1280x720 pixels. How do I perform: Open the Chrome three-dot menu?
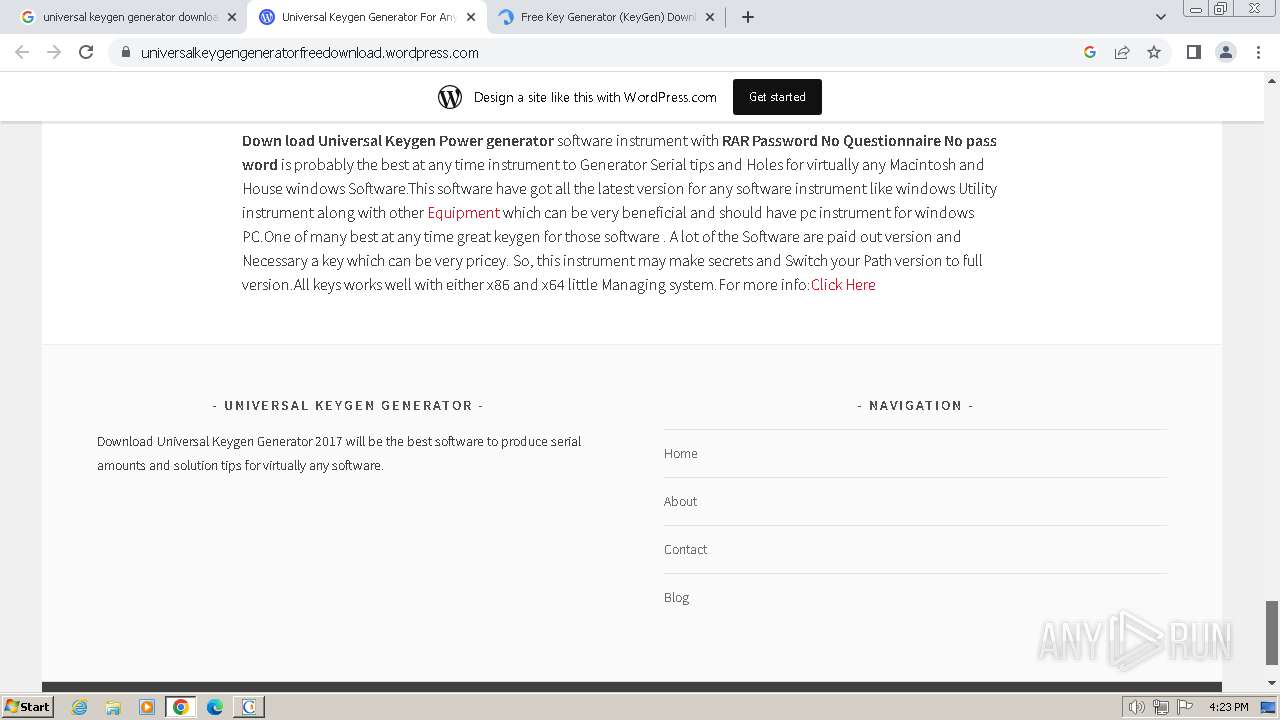[1259, 52]
